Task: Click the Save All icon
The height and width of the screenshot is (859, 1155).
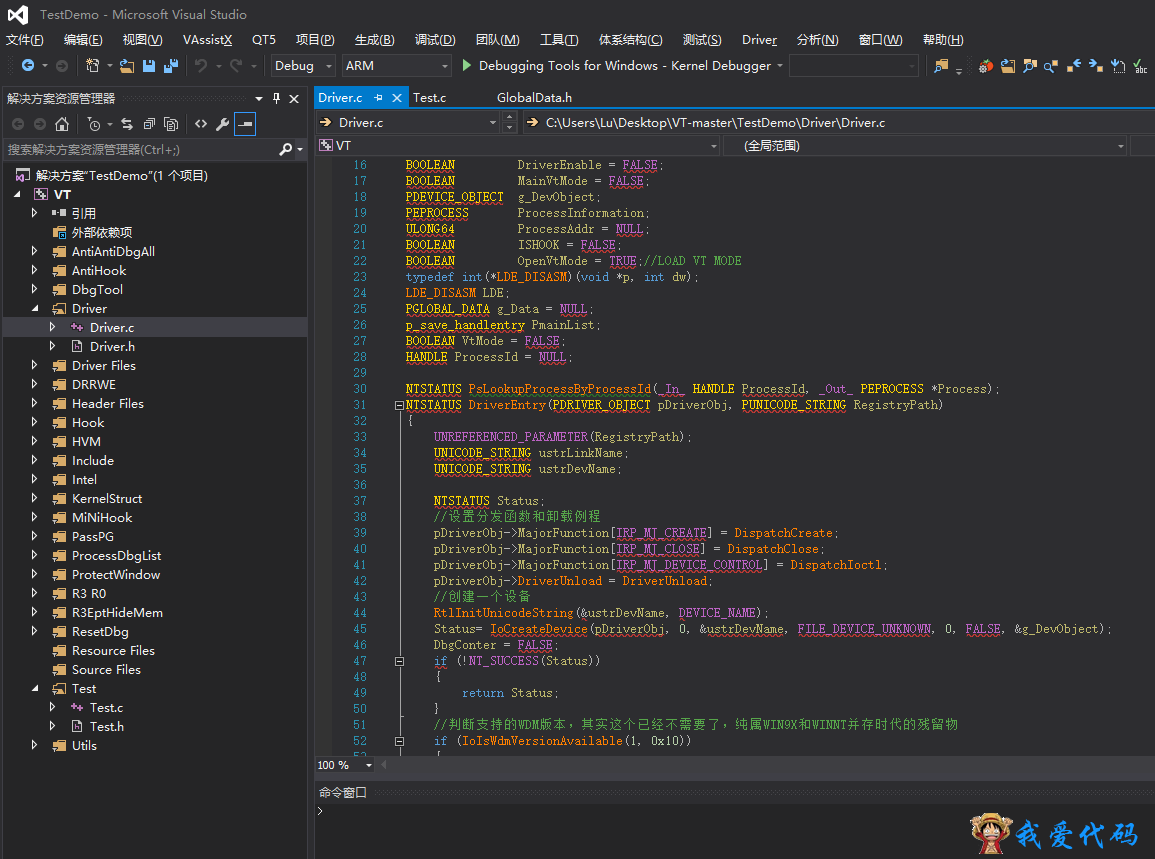Action: pyautogui.click(x=171, y=66)
